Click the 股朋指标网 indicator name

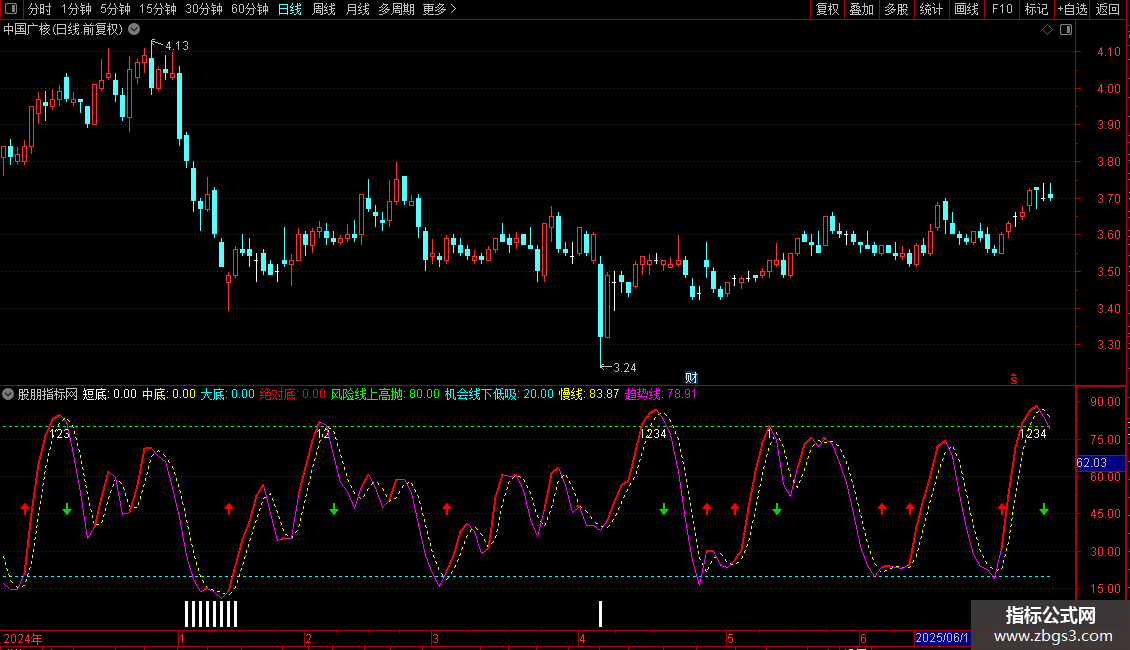tap(48, 394)
